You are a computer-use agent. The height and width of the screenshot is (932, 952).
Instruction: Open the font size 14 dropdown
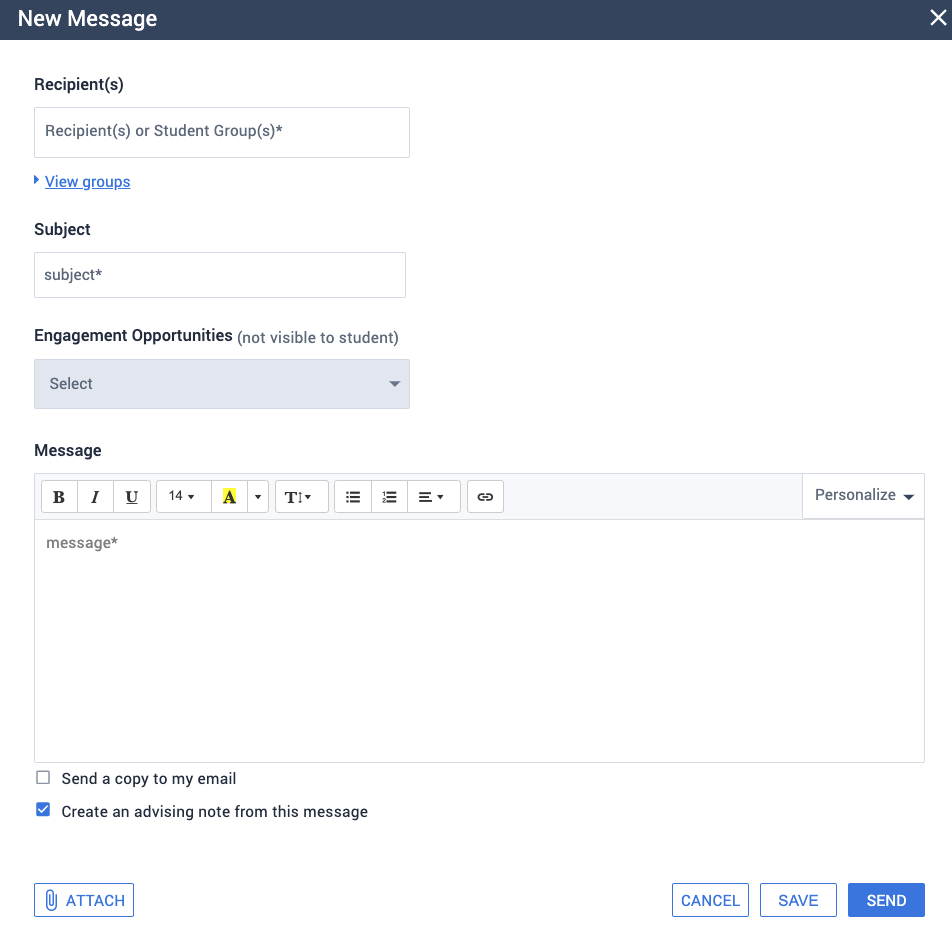coord(184,497)
